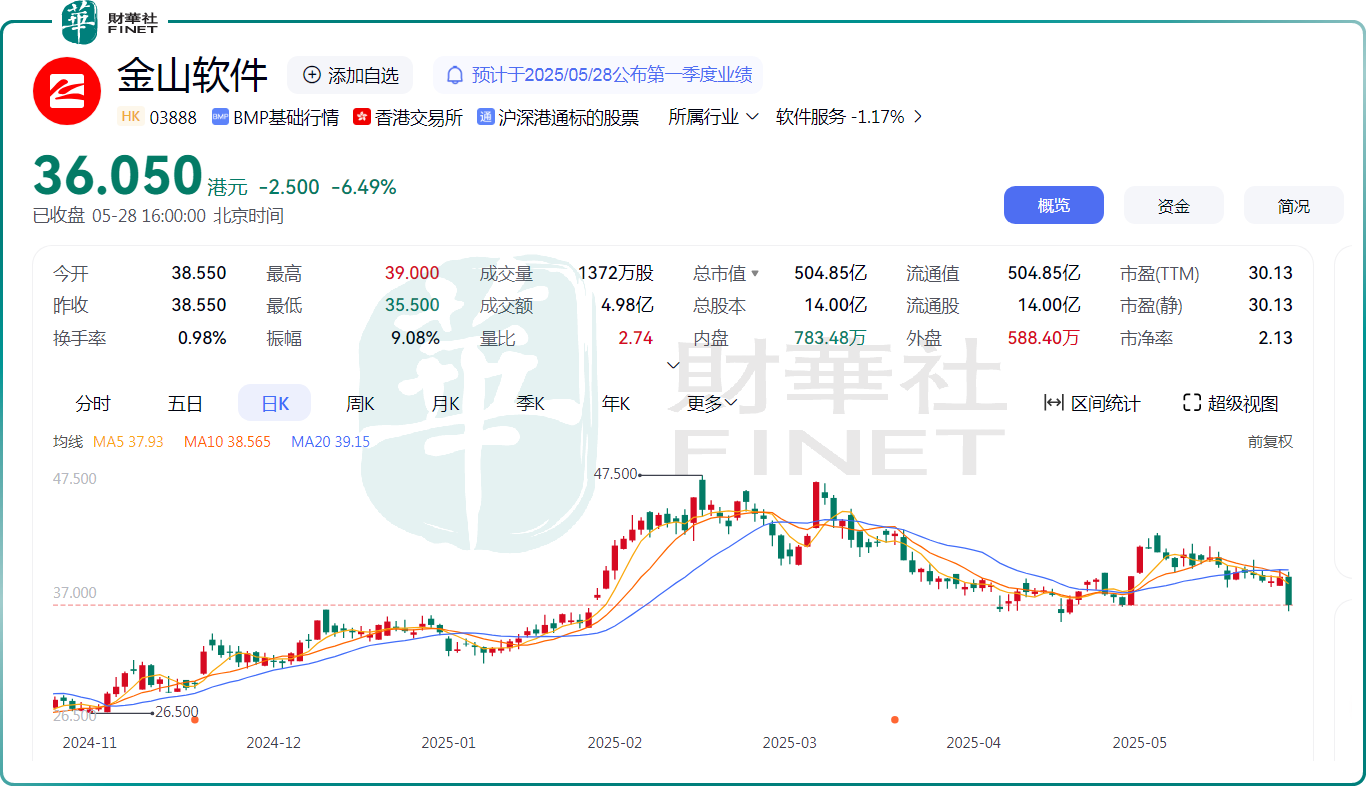This screenshot has width=1366, height=806.
Task: Click the 量比 value 2.74
Action: [x=636, y=338]
